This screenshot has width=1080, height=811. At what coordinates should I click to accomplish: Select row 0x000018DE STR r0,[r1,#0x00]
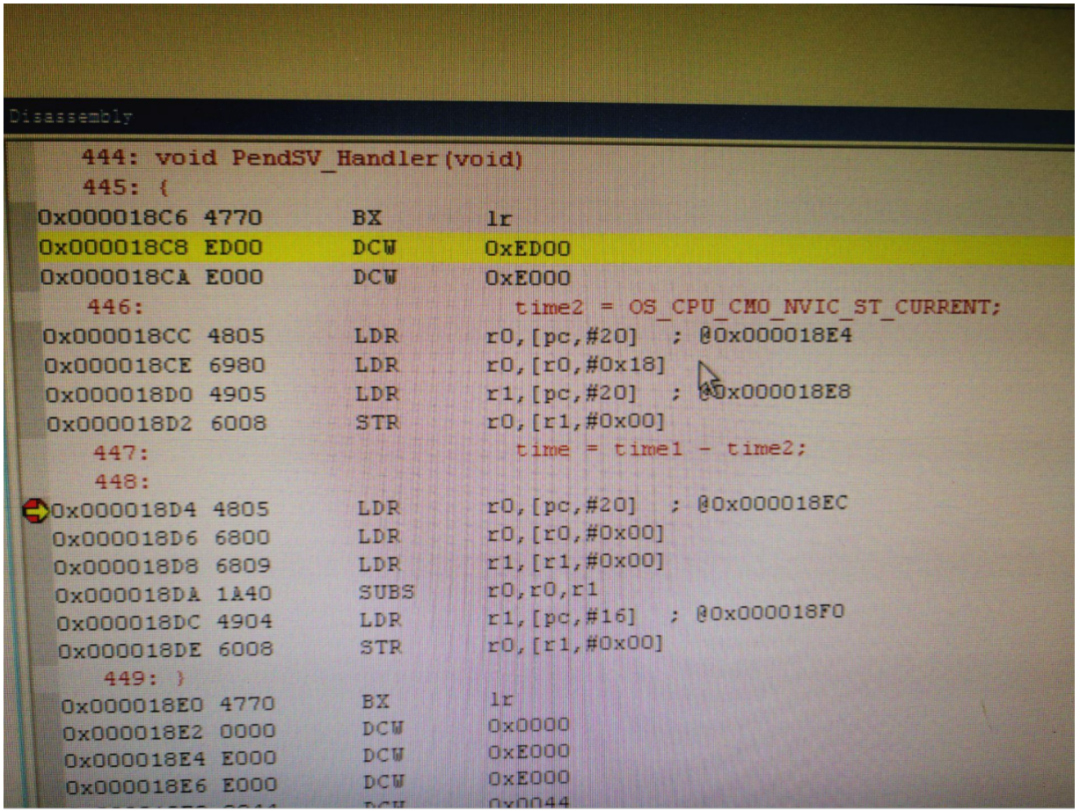click(x=360, y=648)
